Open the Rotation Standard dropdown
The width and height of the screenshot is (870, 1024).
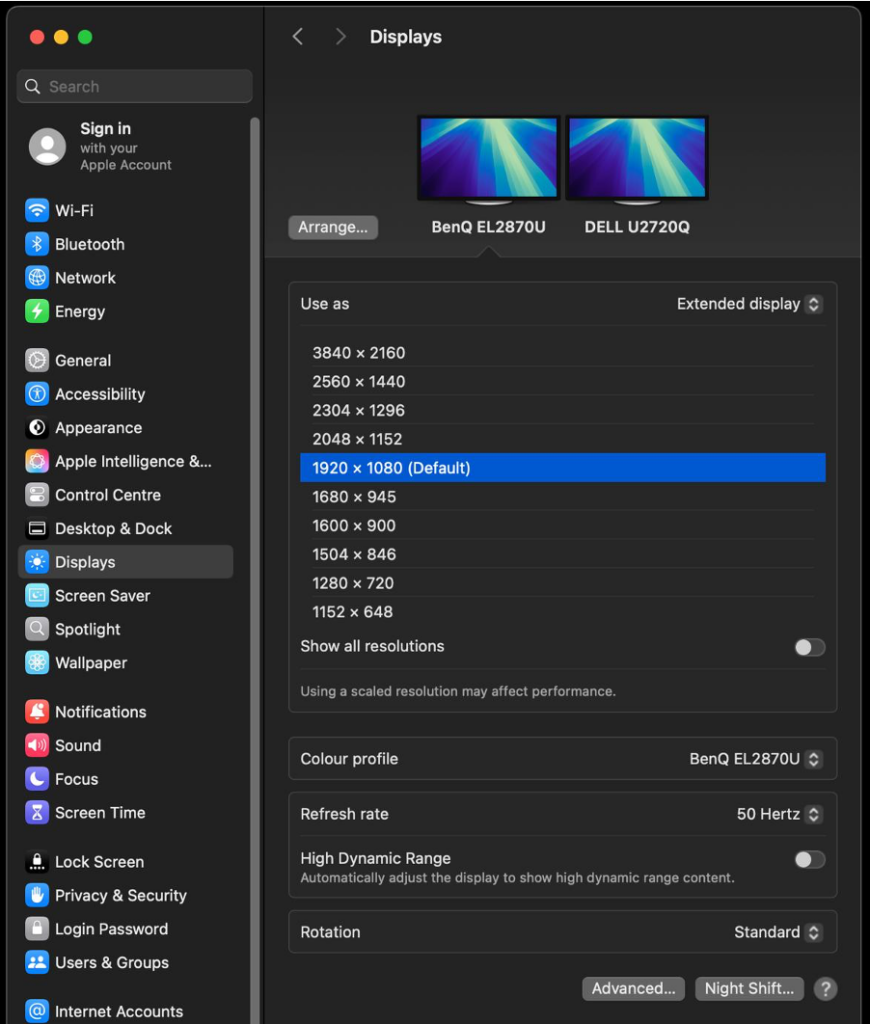click(777, 932)
